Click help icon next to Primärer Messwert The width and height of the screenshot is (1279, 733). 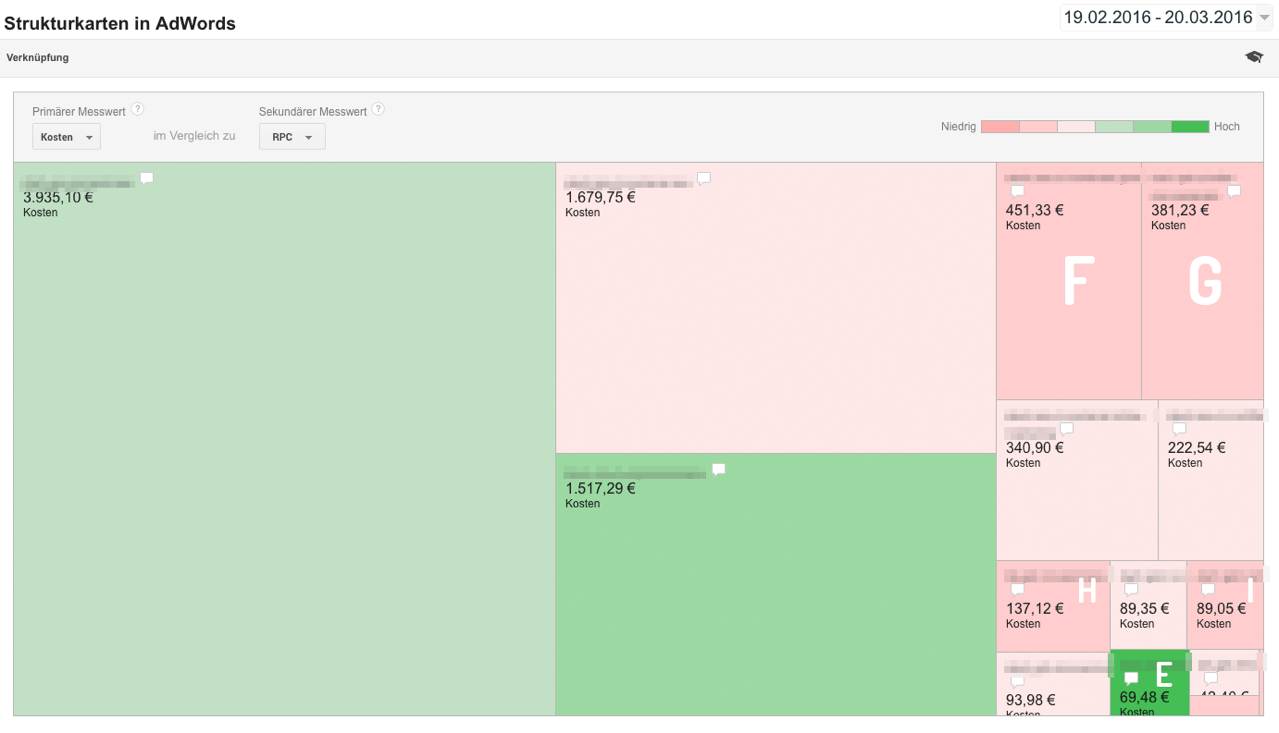[x=138, y=110]
